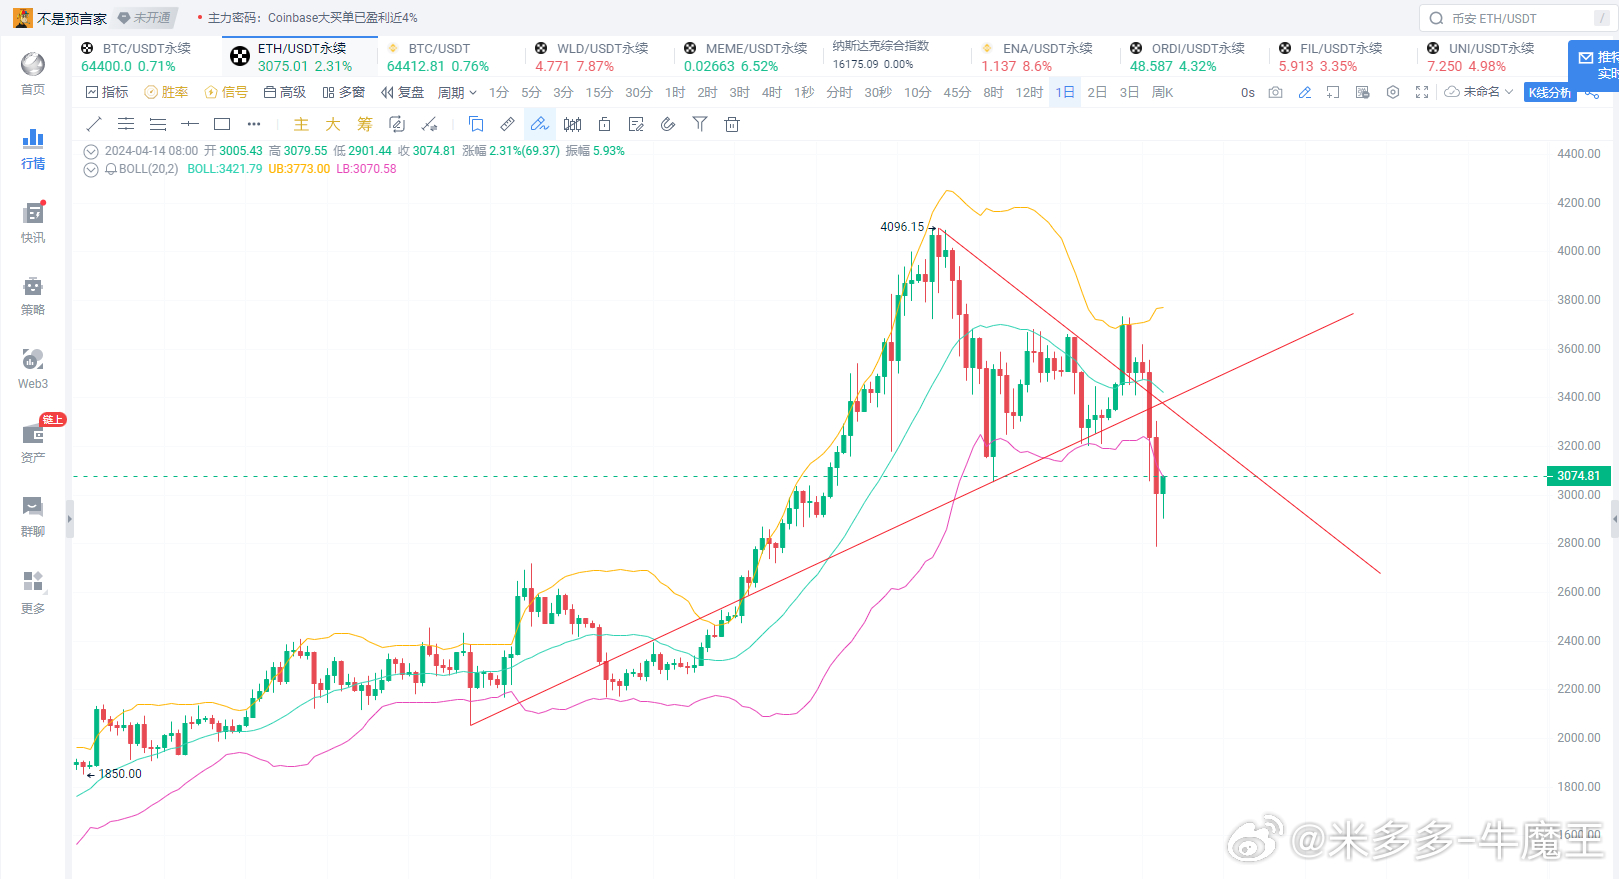Open the 群聊 group chat sidebar item
This screenshot has width=1619, height=879.
(33, 517)
